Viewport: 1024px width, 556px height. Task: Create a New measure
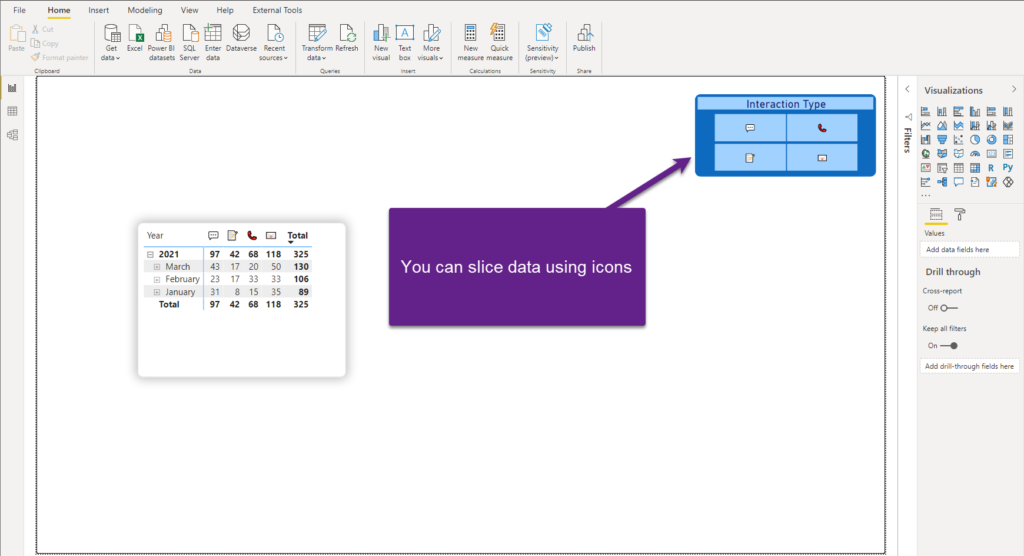click(x=470, y=43)
